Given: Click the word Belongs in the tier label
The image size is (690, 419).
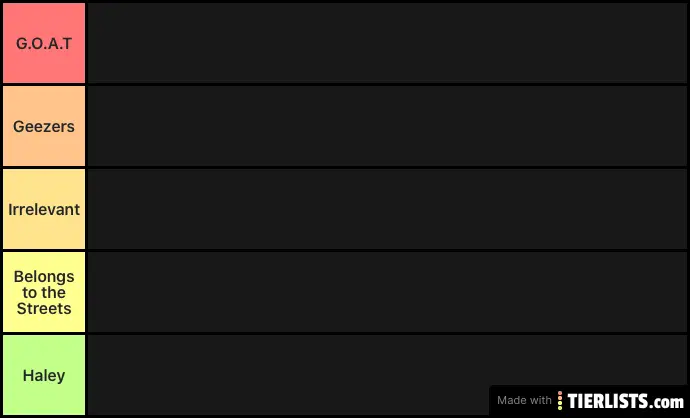Looking at the screenshot, I should click(44, 276).
